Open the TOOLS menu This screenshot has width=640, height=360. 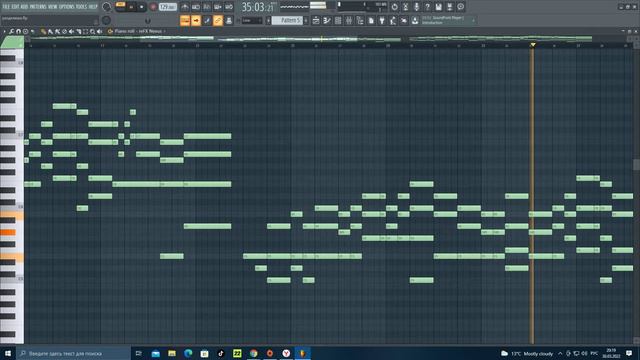click(x=82, y=7)
